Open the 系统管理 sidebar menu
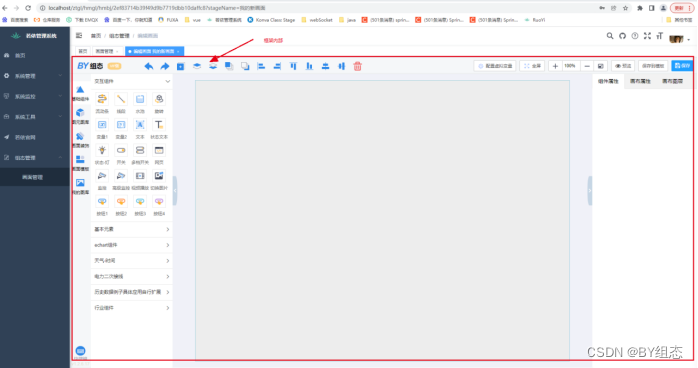 coord(35,76)
